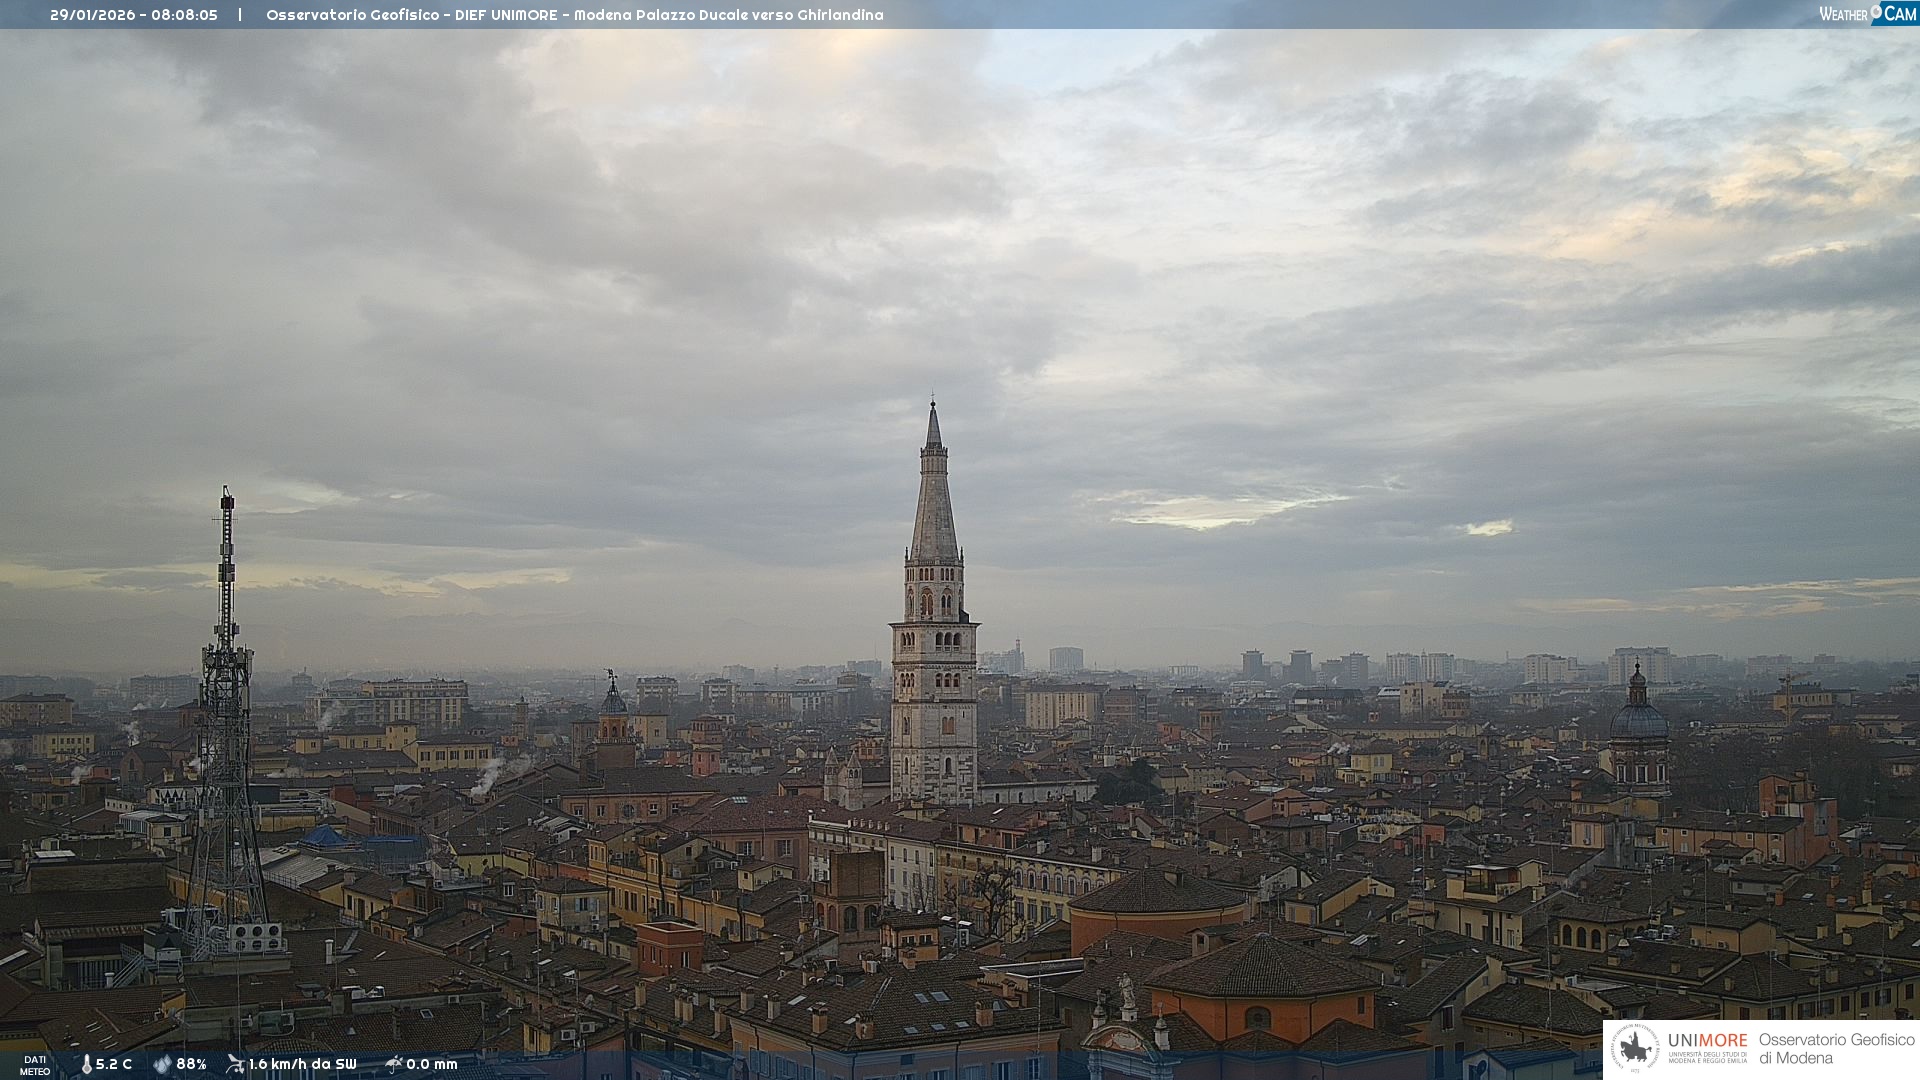This screenshot has height=1080, width=1920.
Task: Click the thermometer temperature icon
Action: tap(86, 1064)
